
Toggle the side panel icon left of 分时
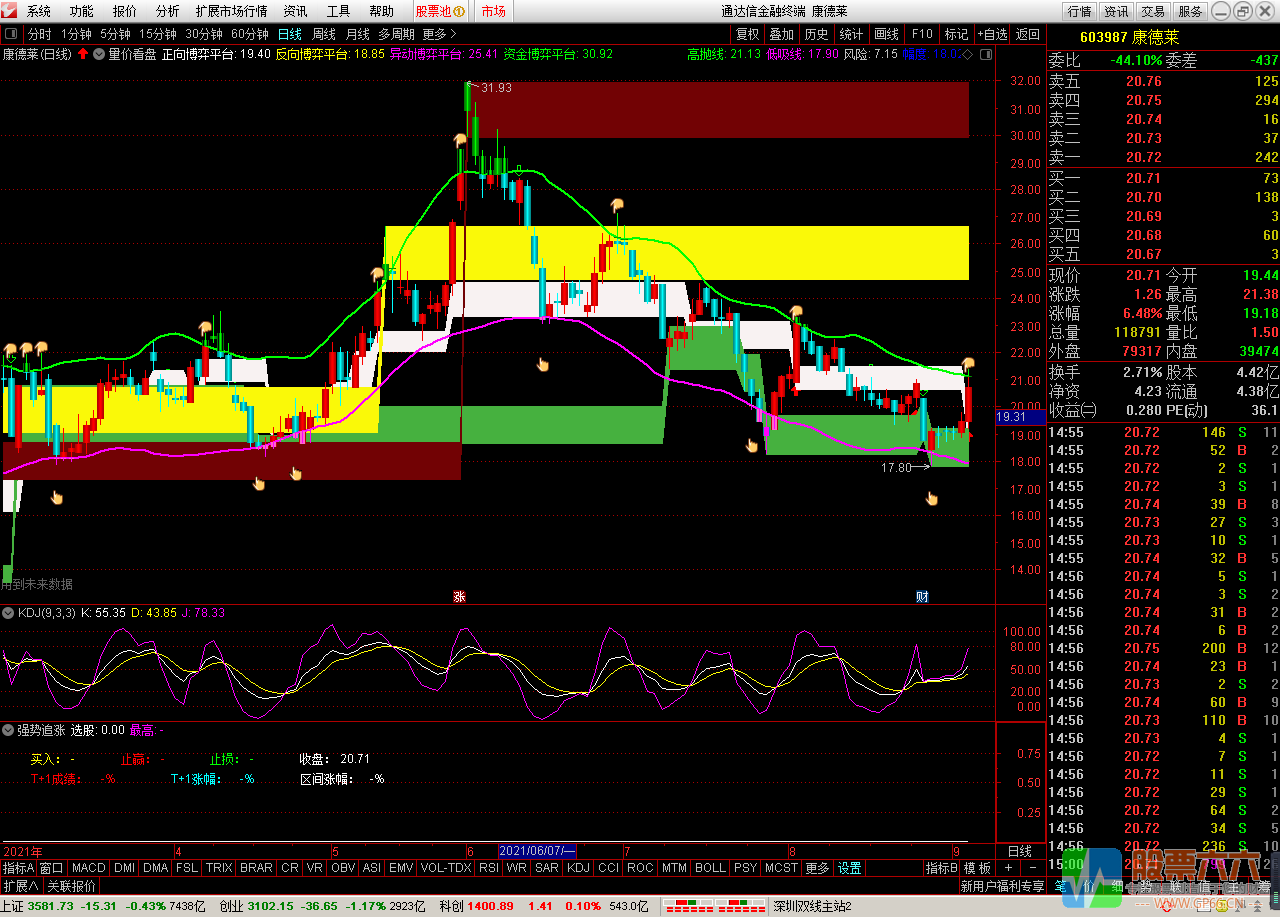tap(11, 34)
